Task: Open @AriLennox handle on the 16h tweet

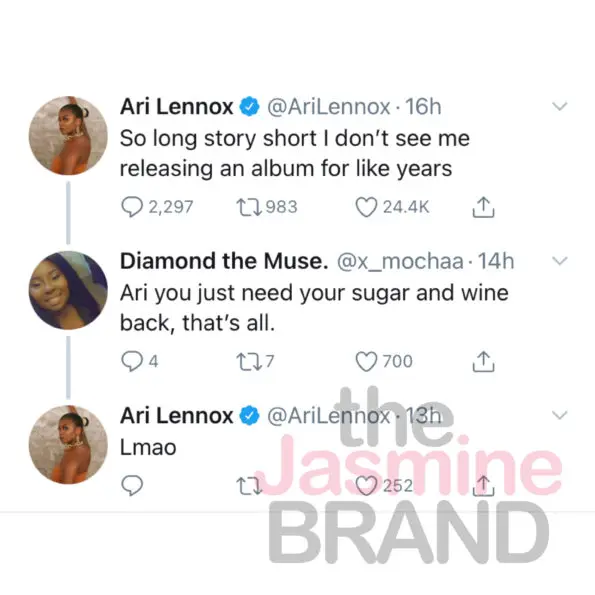Action: coord(329,107)
